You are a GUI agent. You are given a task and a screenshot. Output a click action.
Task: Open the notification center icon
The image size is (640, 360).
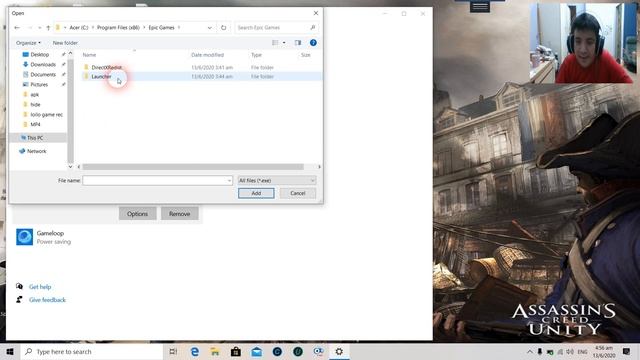point(627,351)
